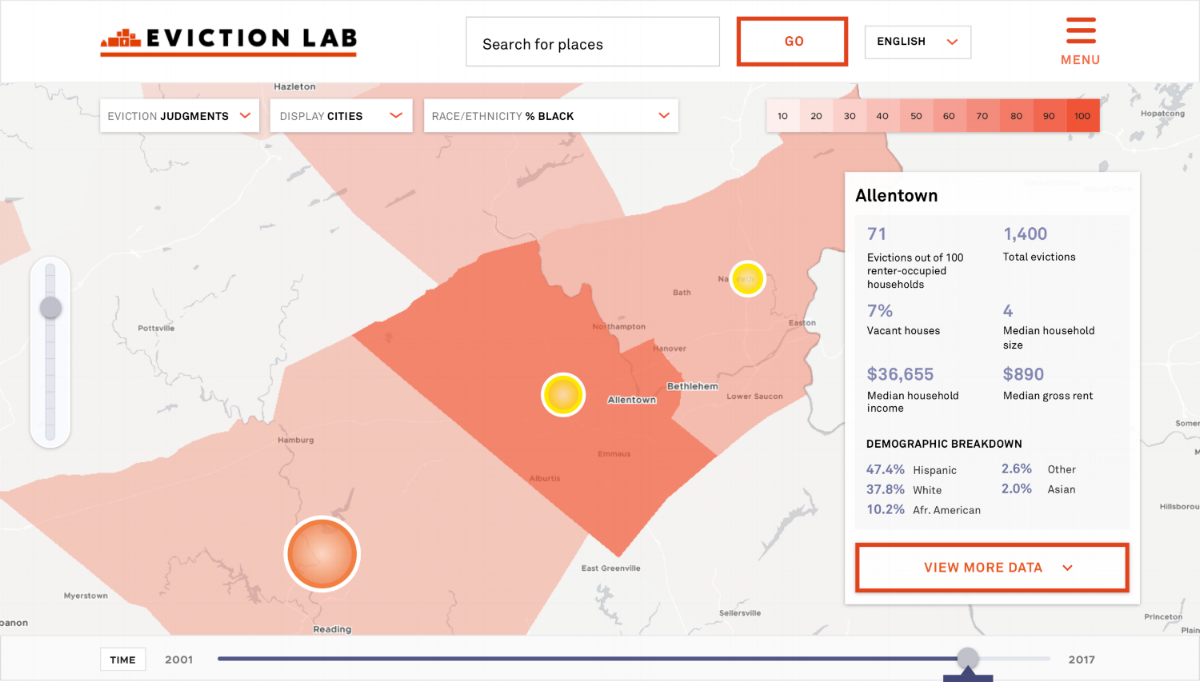The height and width of the screenshot is (682, 1200).
Task: Select legend swatch 100
Action: [x=1083, y=116]
